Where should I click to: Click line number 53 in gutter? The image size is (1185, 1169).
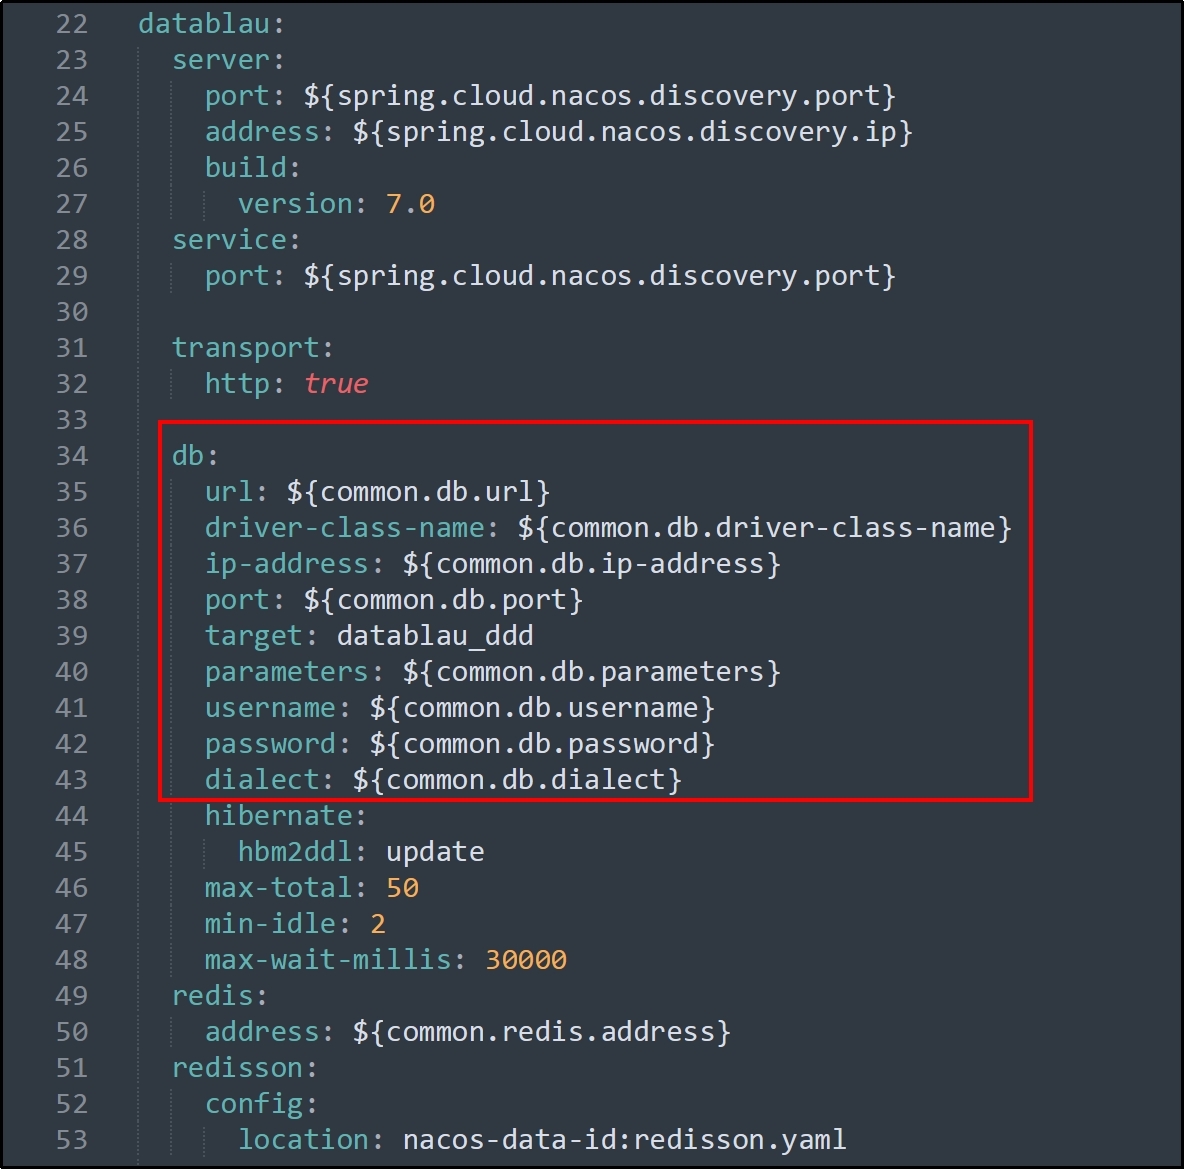[72, 1140]
